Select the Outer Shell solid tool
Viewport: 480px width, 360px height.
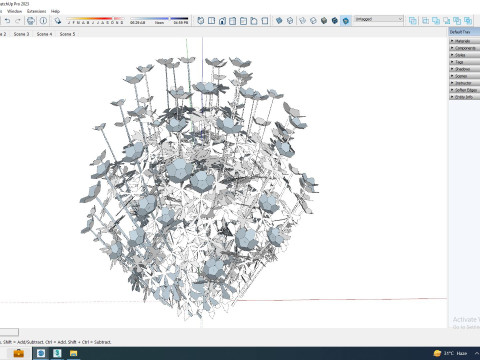coord(413,21)
